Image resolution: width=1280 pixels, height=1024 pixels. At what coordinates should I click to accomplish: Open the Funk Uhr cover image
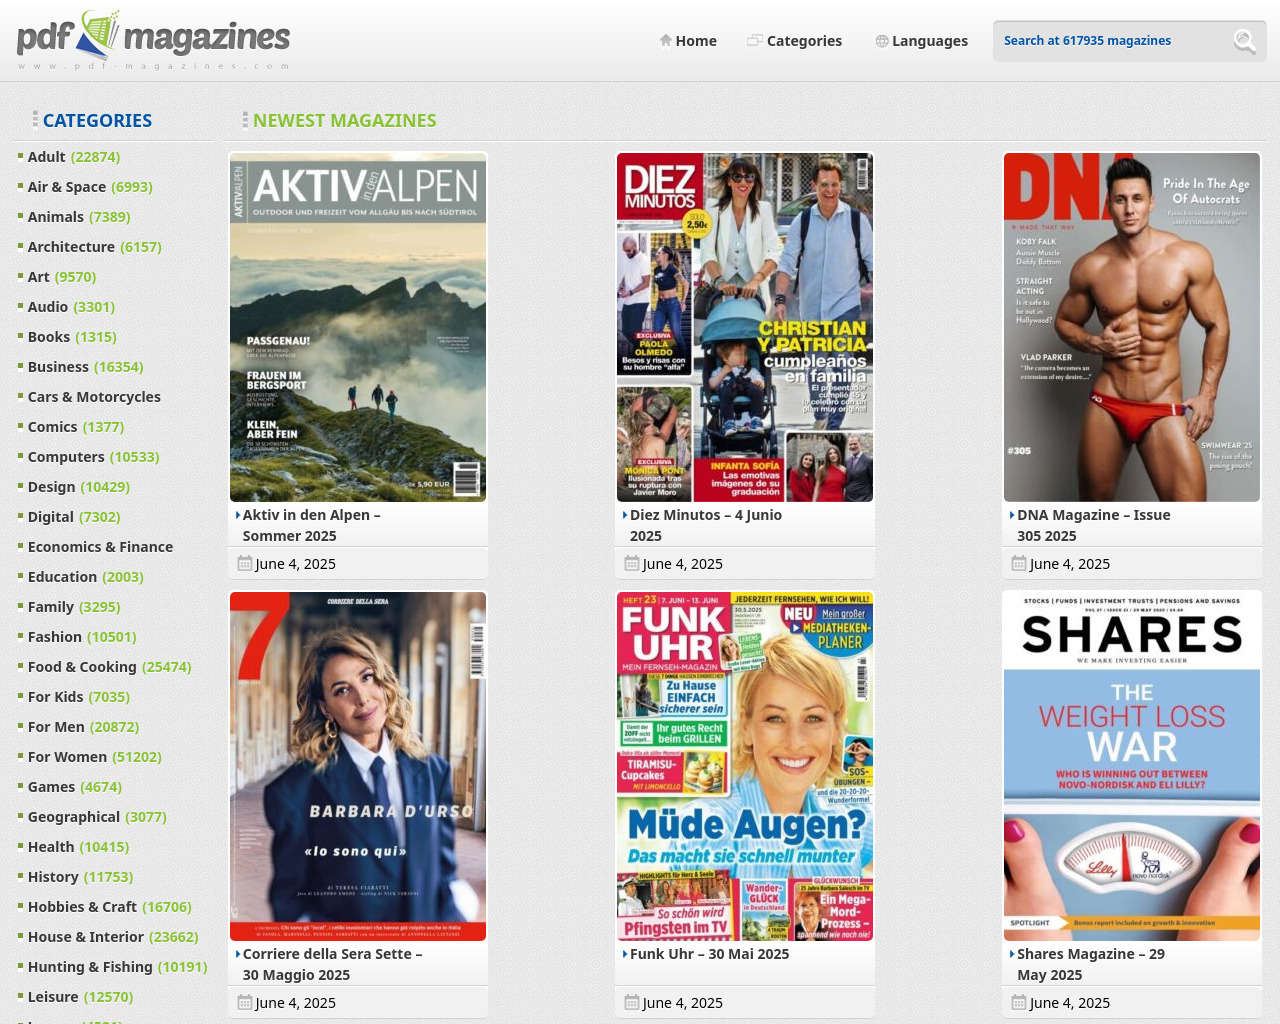tap(745, 766)
